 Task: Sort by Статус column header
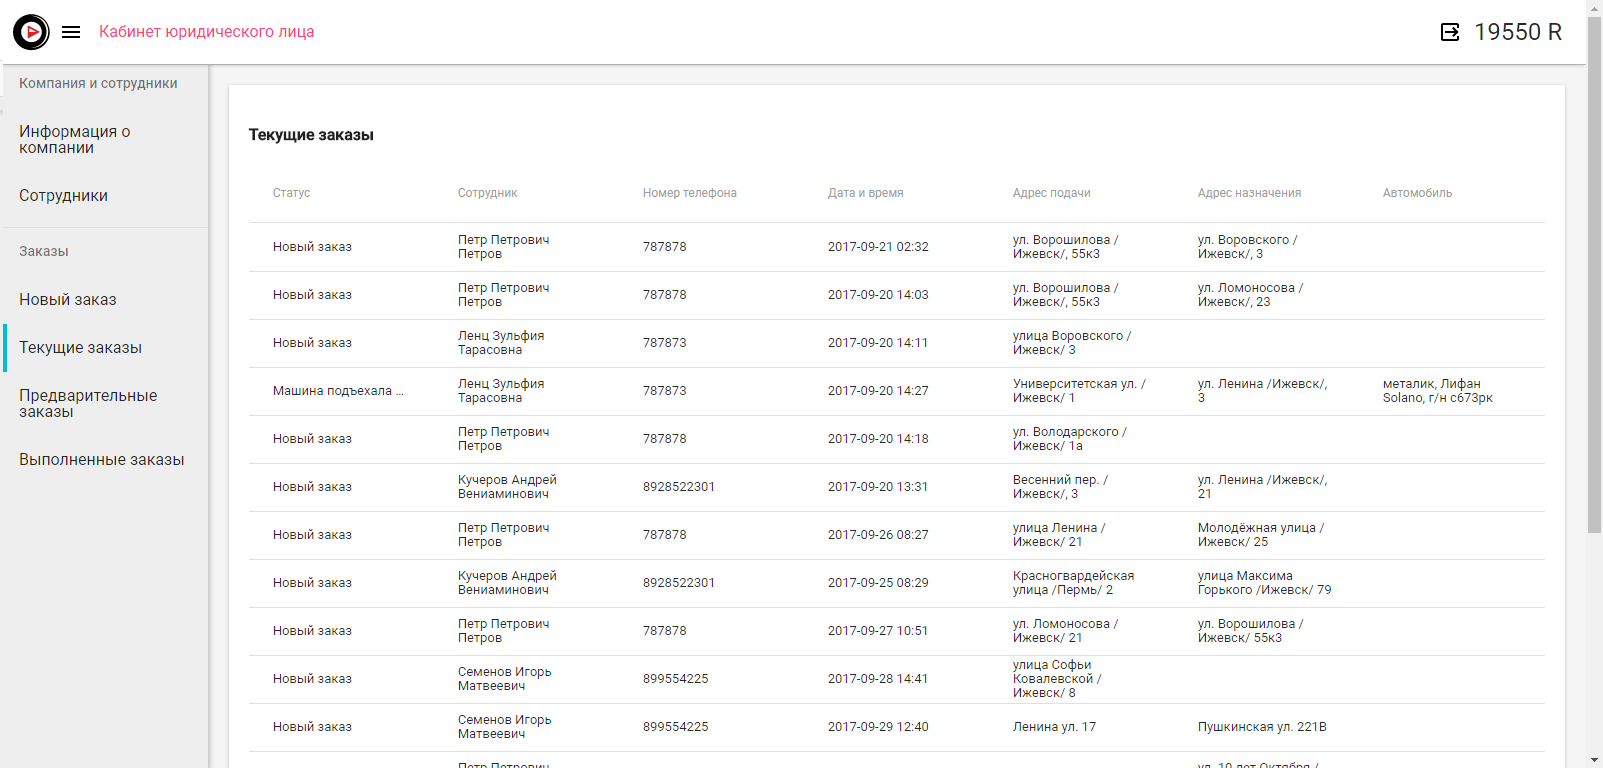click(x=291, y=193)
